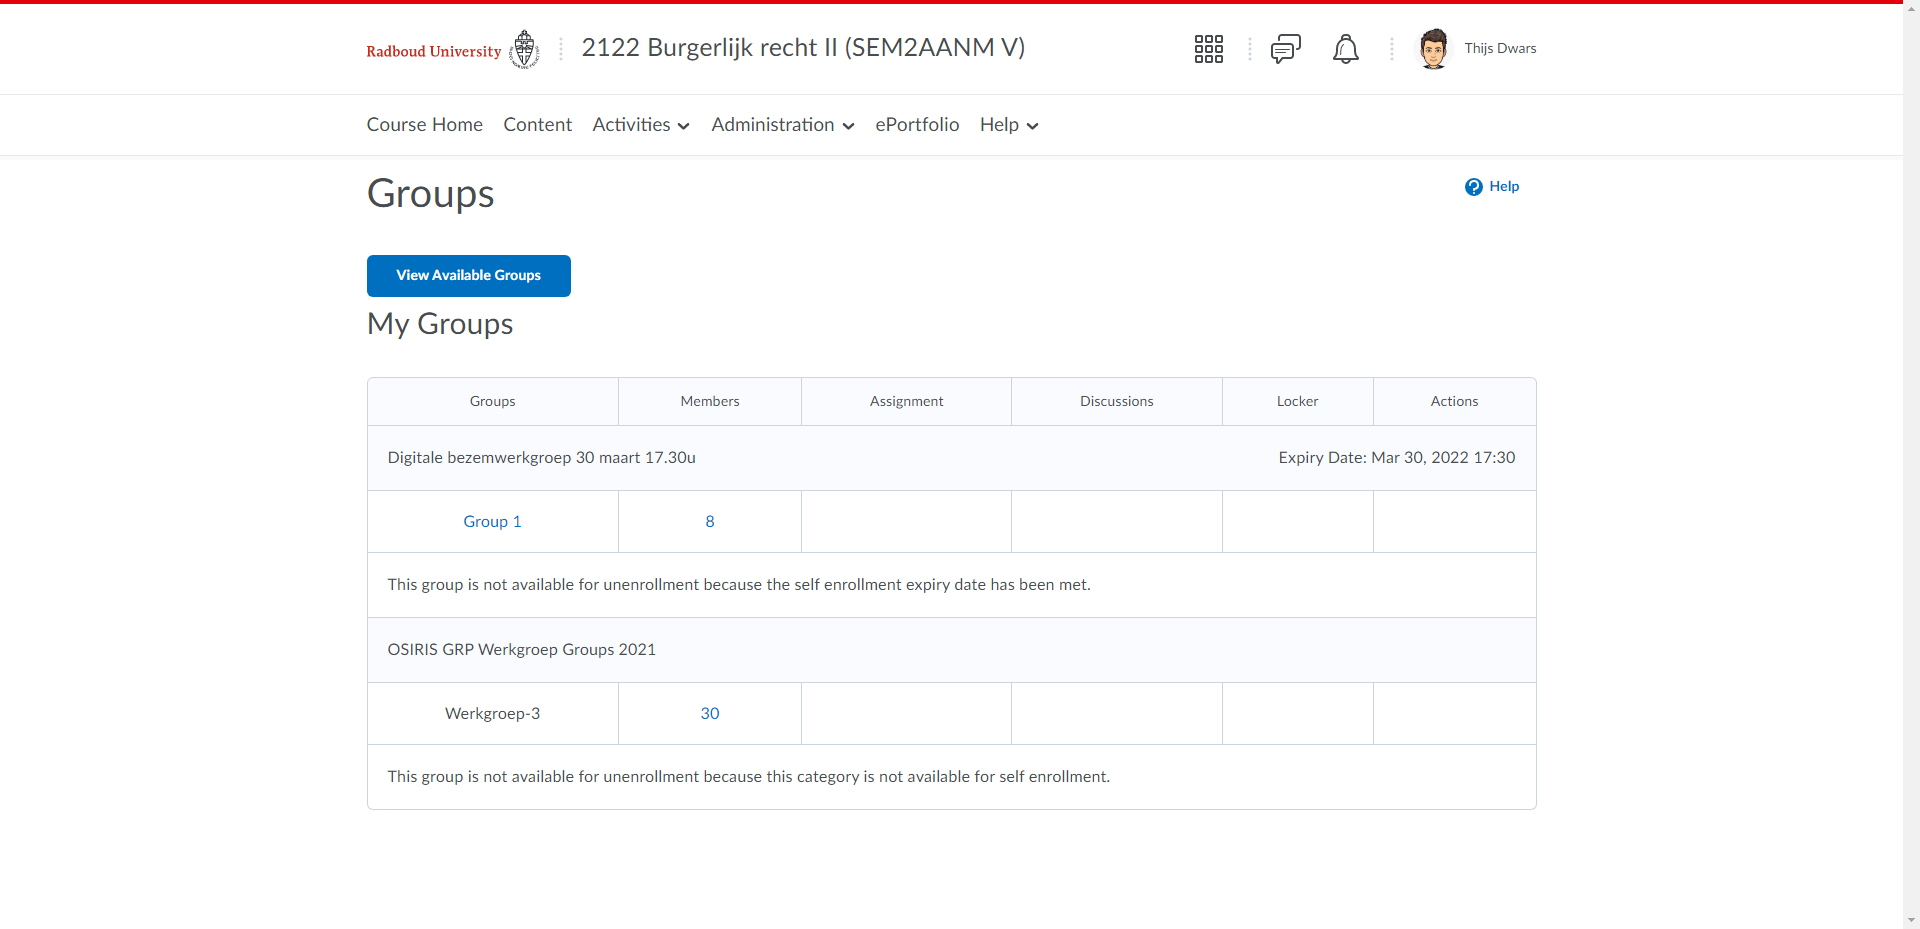
Task: Open the course selector grid icon
Action: (1208, 49)
